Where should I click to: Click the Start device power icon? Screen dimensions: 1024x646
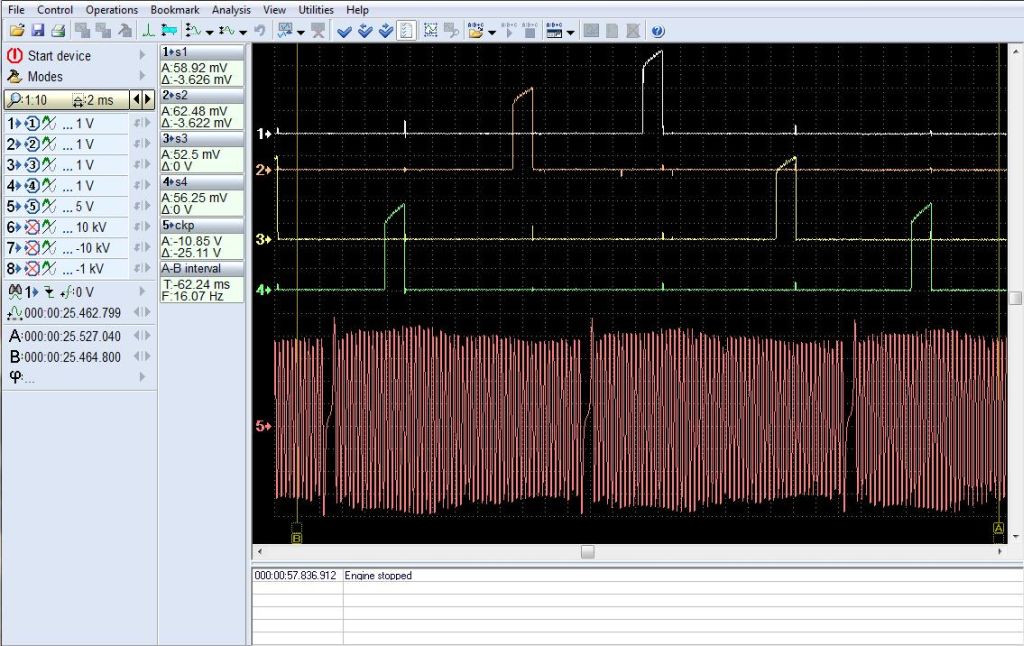[x=15, y=56]
